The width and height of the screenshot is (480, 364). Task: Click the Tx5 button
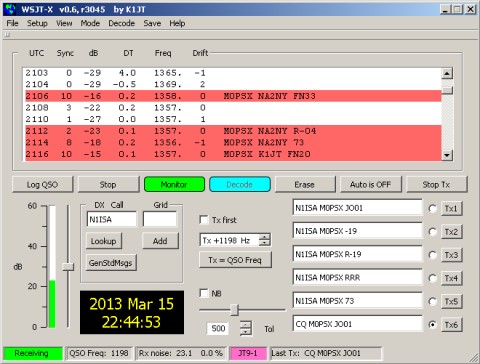(451, 301)
